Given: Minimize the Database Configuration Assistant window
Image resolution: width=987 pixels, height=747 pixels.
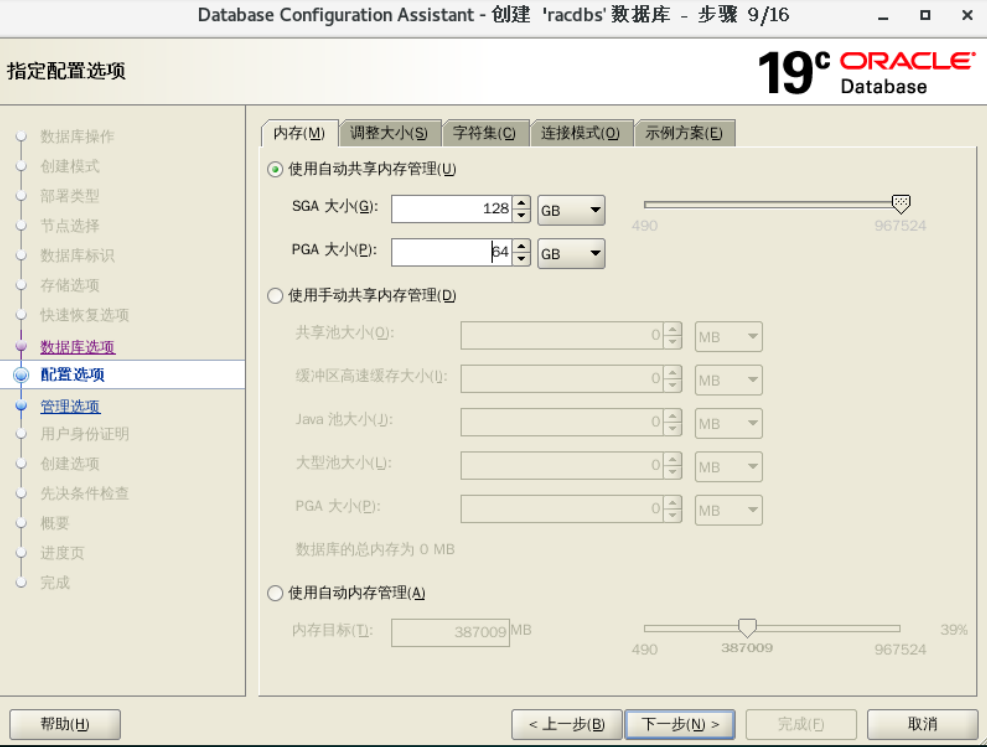Looking at the screenshot, I should click(883, 16).
